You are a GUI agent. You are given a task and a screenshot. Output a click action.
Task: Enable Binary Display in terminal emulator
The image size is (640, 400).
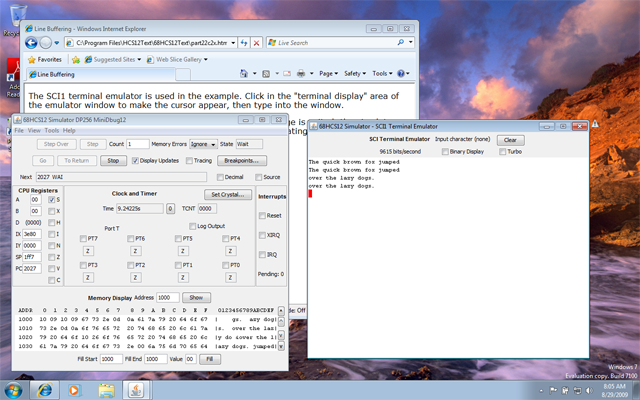point(445,151)
